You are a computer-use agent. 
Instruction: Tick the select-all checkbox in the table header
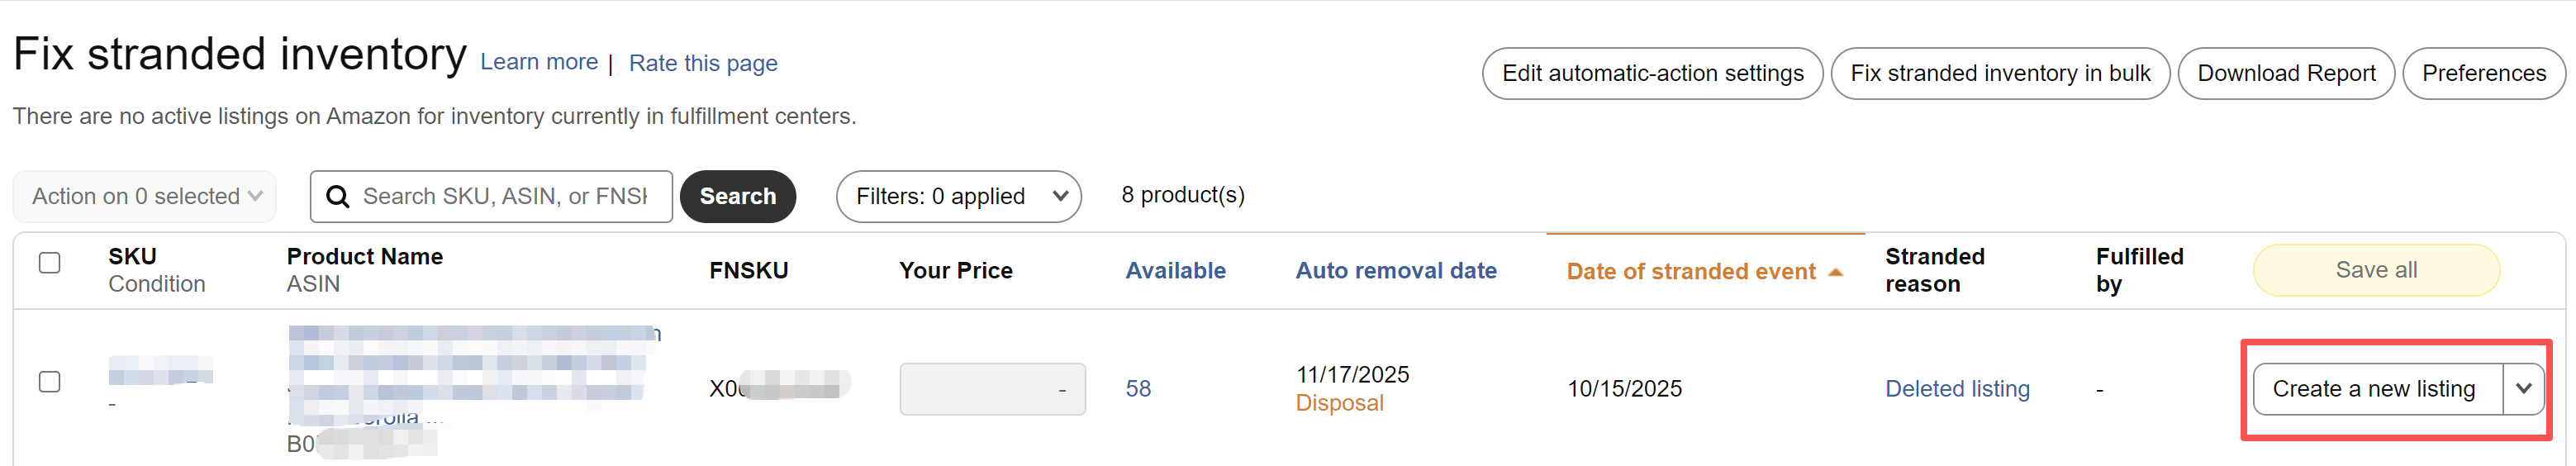pos(49,263)
